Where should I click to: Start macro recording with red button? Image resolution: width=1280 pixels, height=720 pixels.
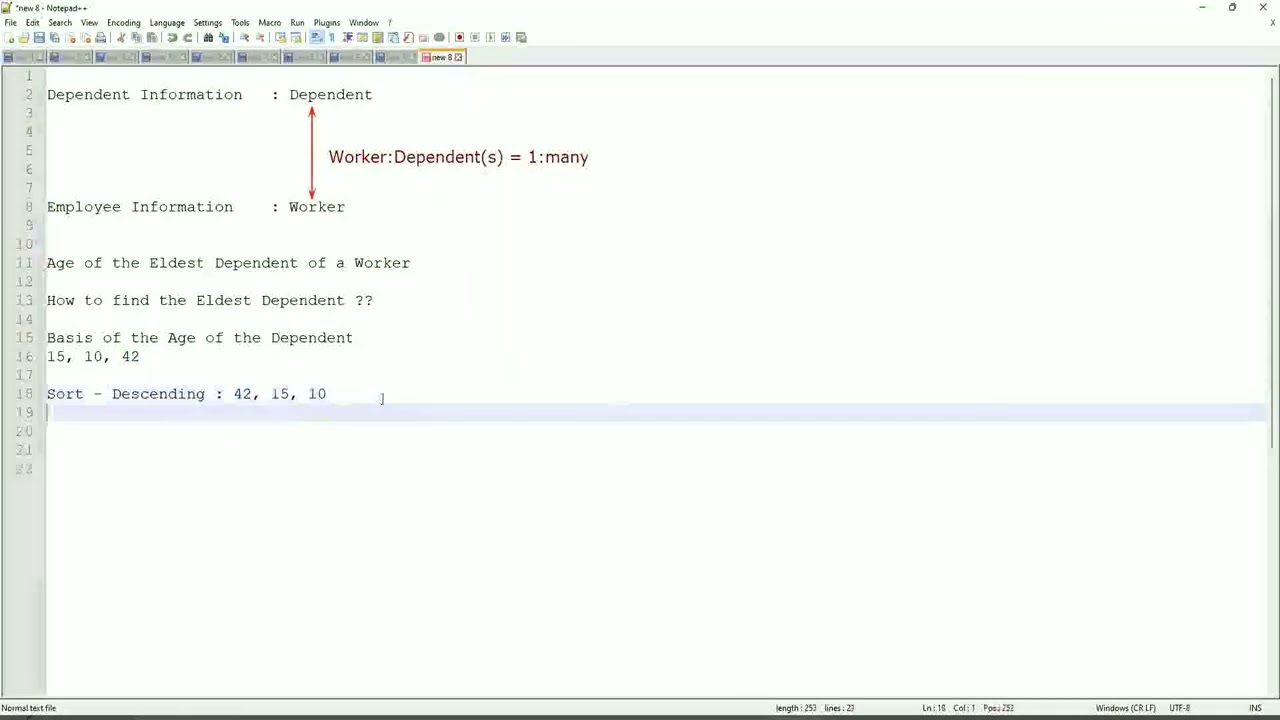click(x=459, y=38)
